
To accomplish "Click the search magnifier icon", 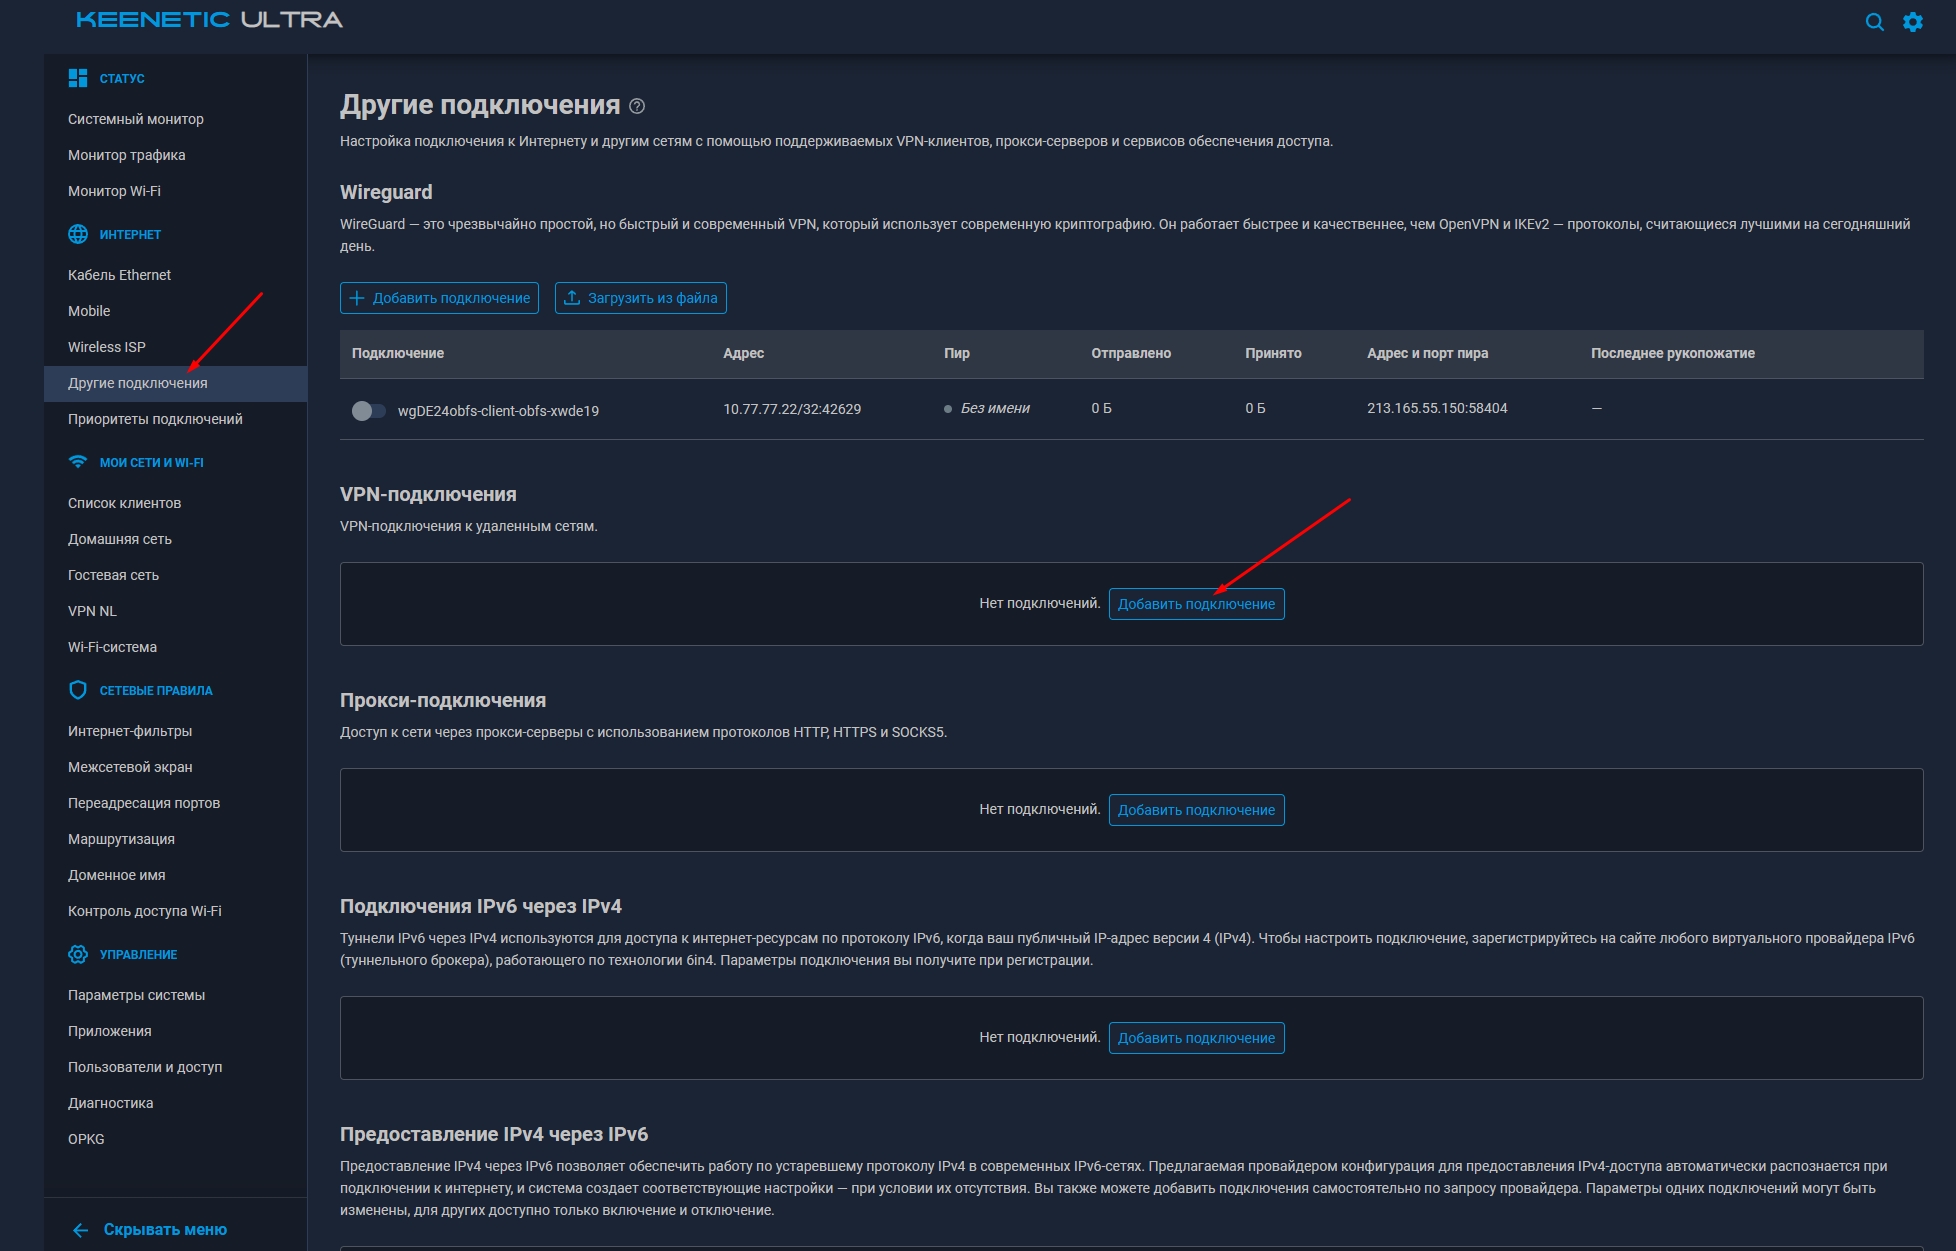I will pos(1874,22).
